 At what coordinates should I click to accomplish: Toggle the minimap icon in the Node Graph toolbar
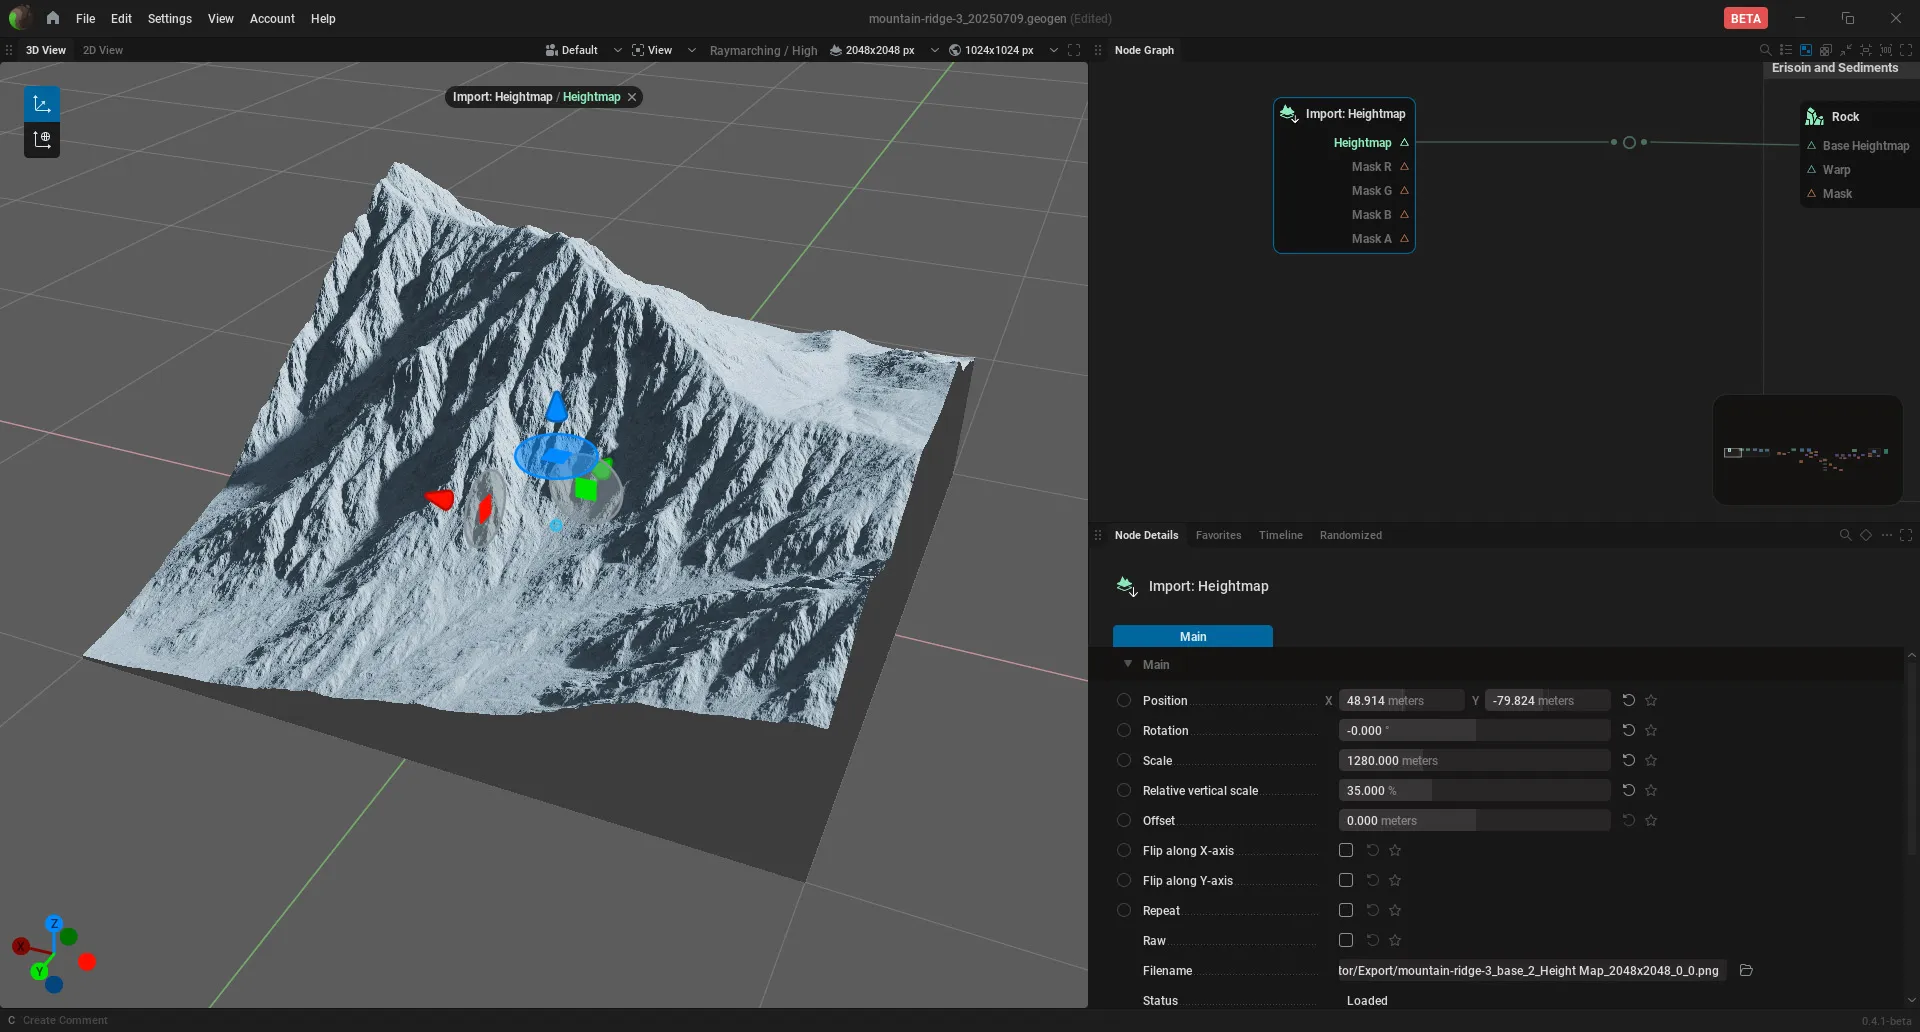1805,50
